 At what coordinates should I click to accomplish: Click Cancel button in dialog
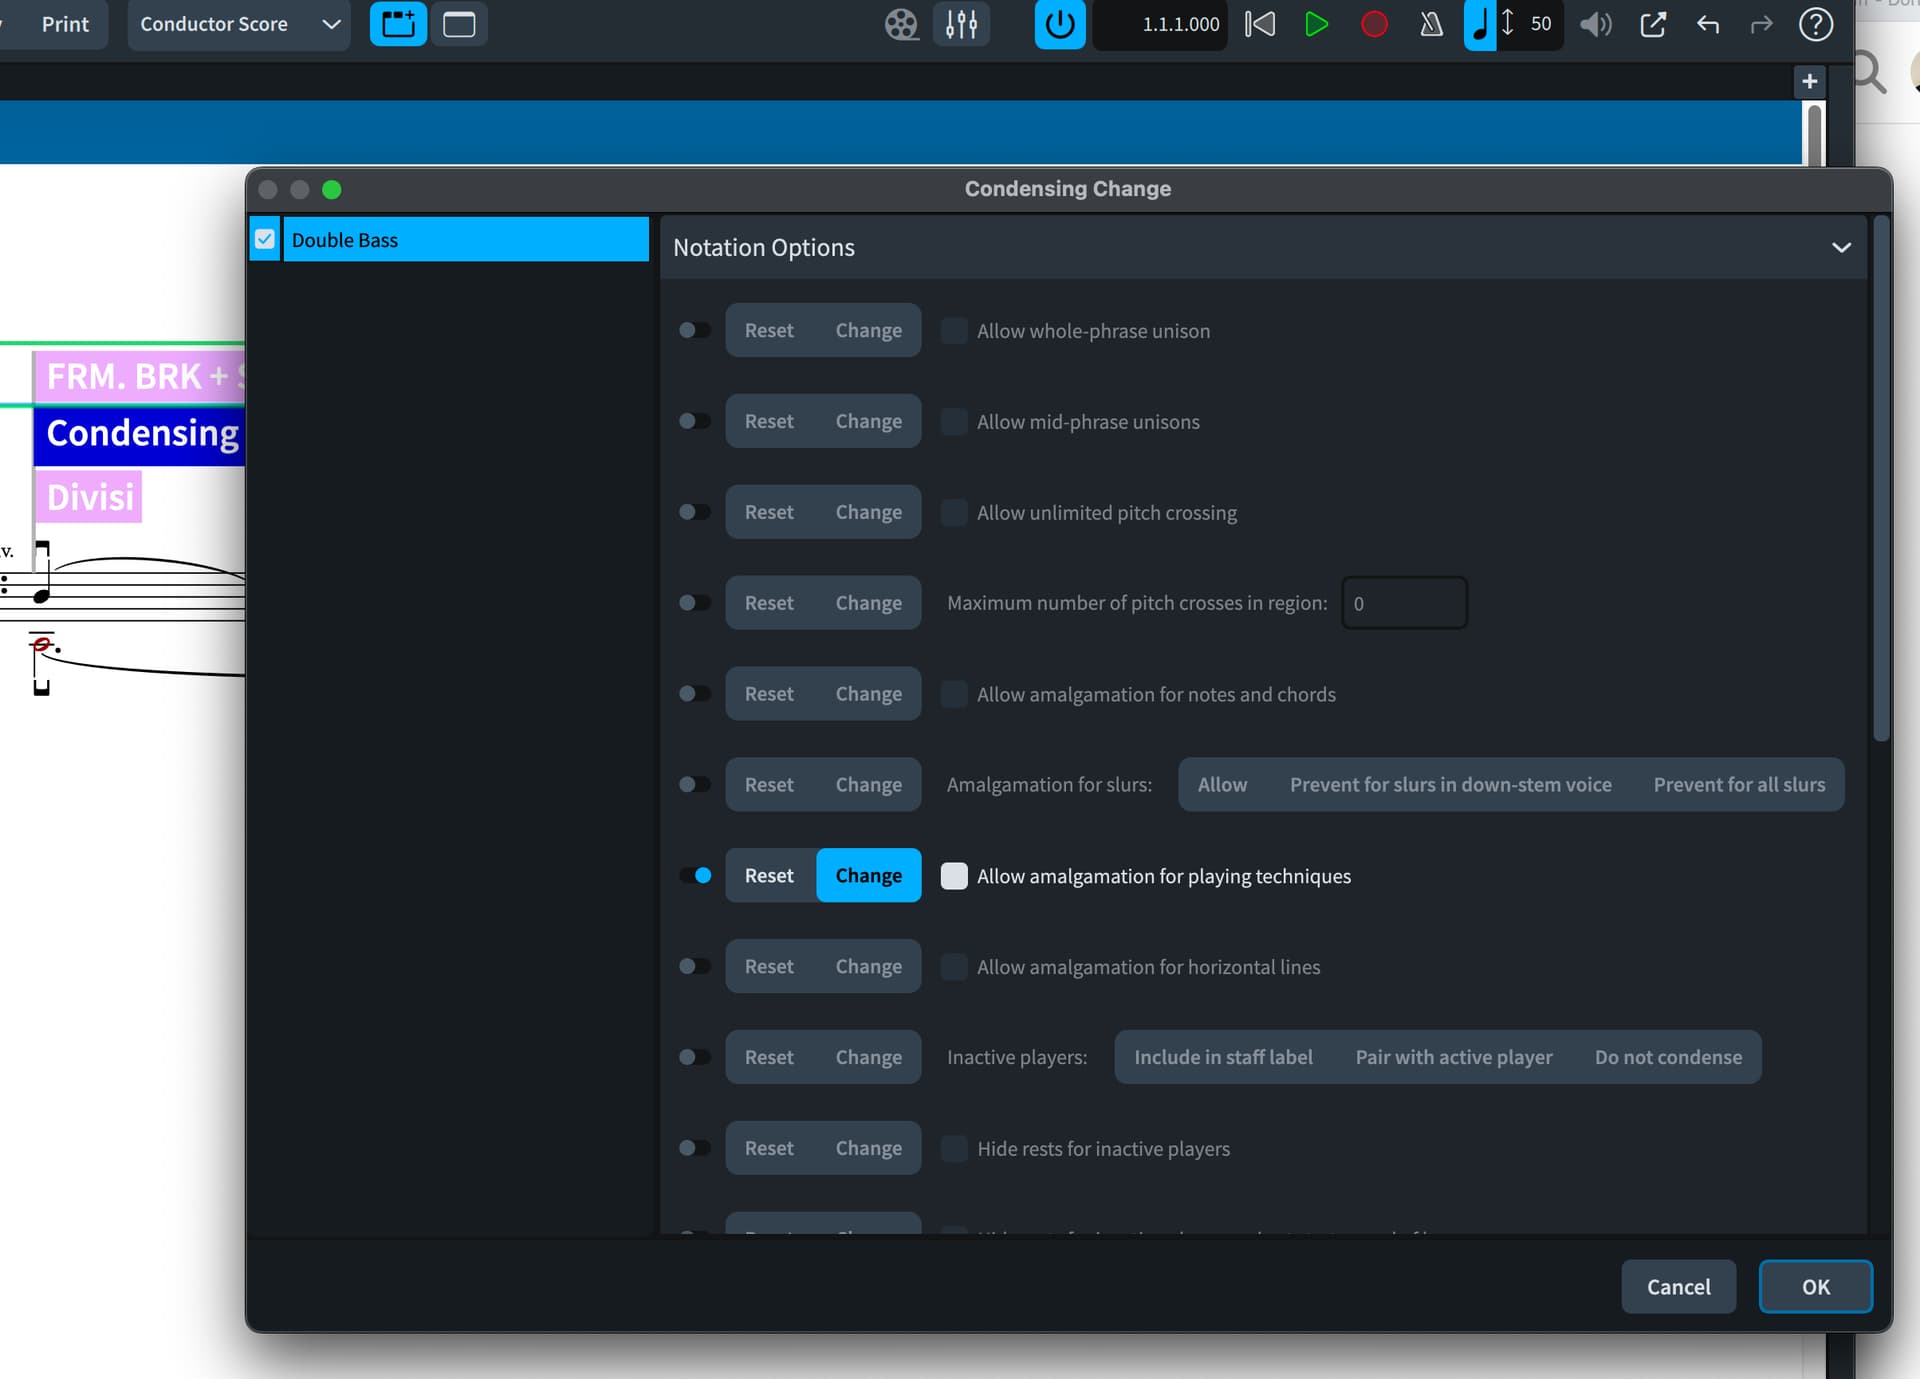point(1678,1286)
